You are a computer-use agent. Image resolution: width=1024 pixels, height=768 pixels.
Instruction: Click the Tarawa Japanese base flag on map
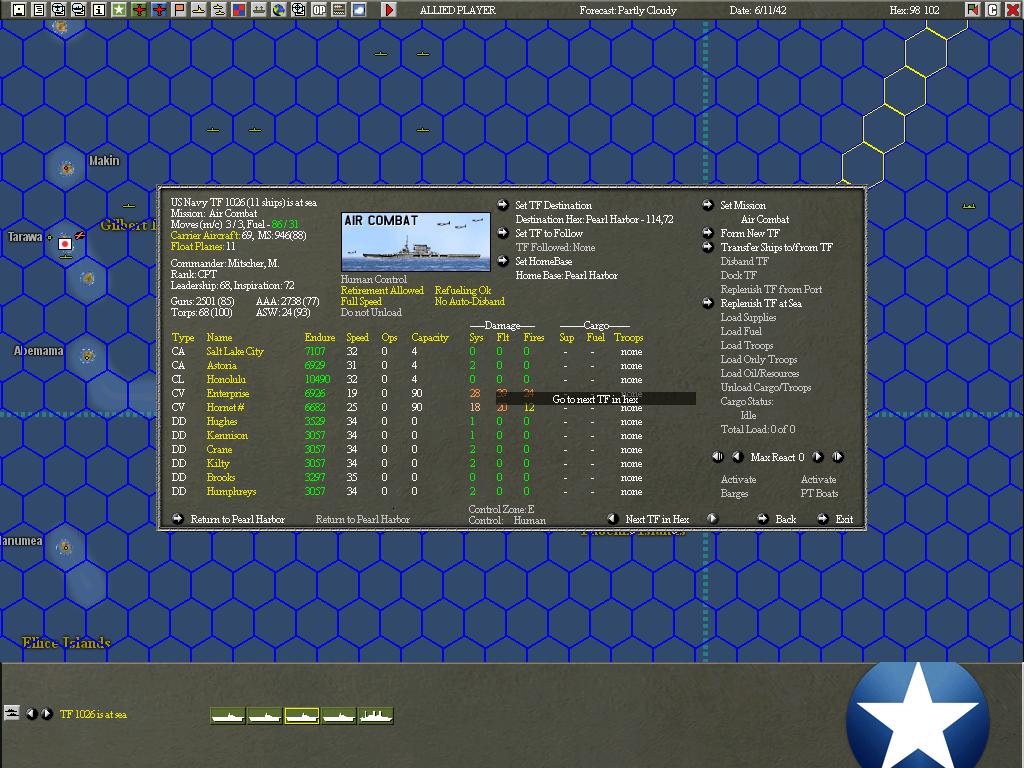[65, 244]
